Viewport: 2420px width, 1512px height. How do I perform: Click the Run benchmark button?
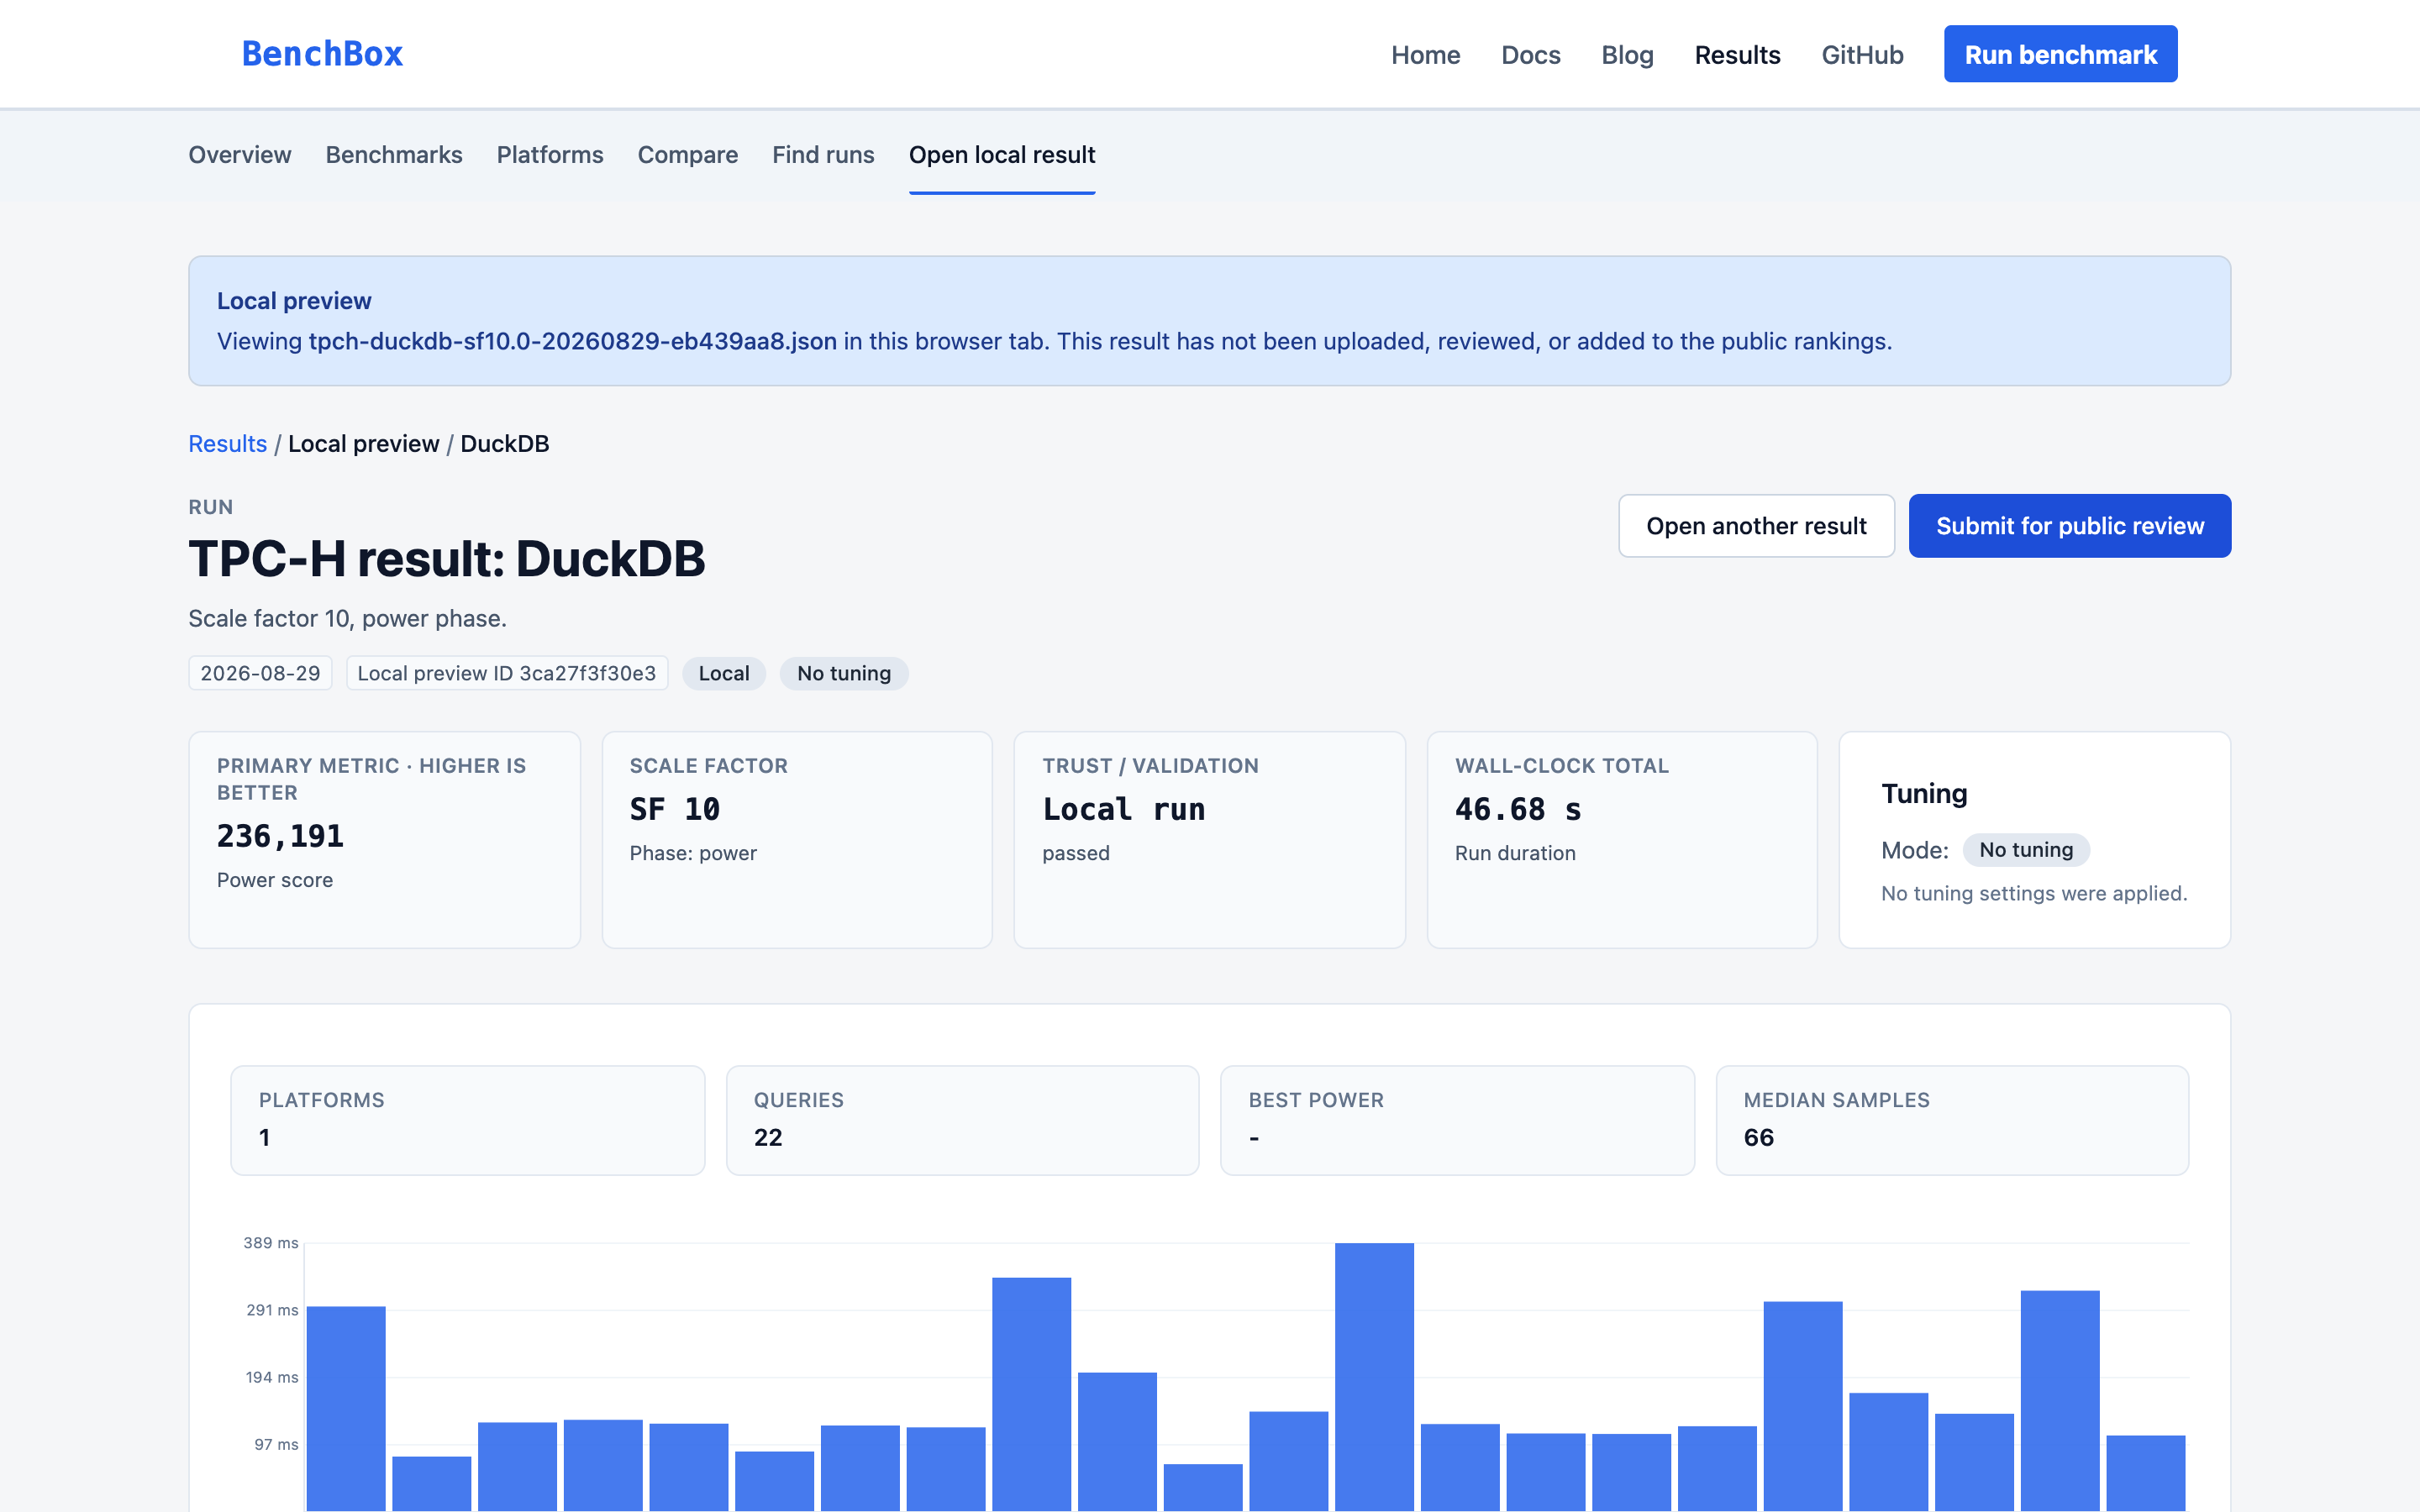[2060, 54]
